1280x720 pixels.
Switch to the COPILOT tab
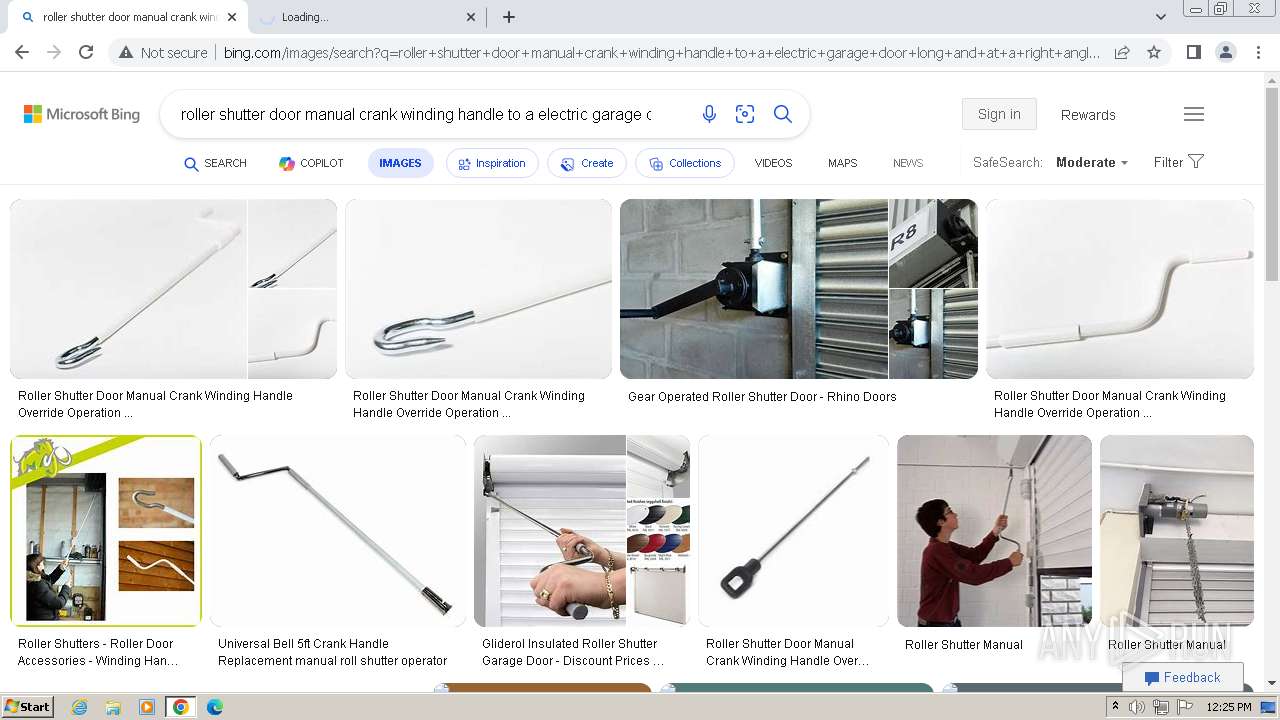[x=311, y=163]
